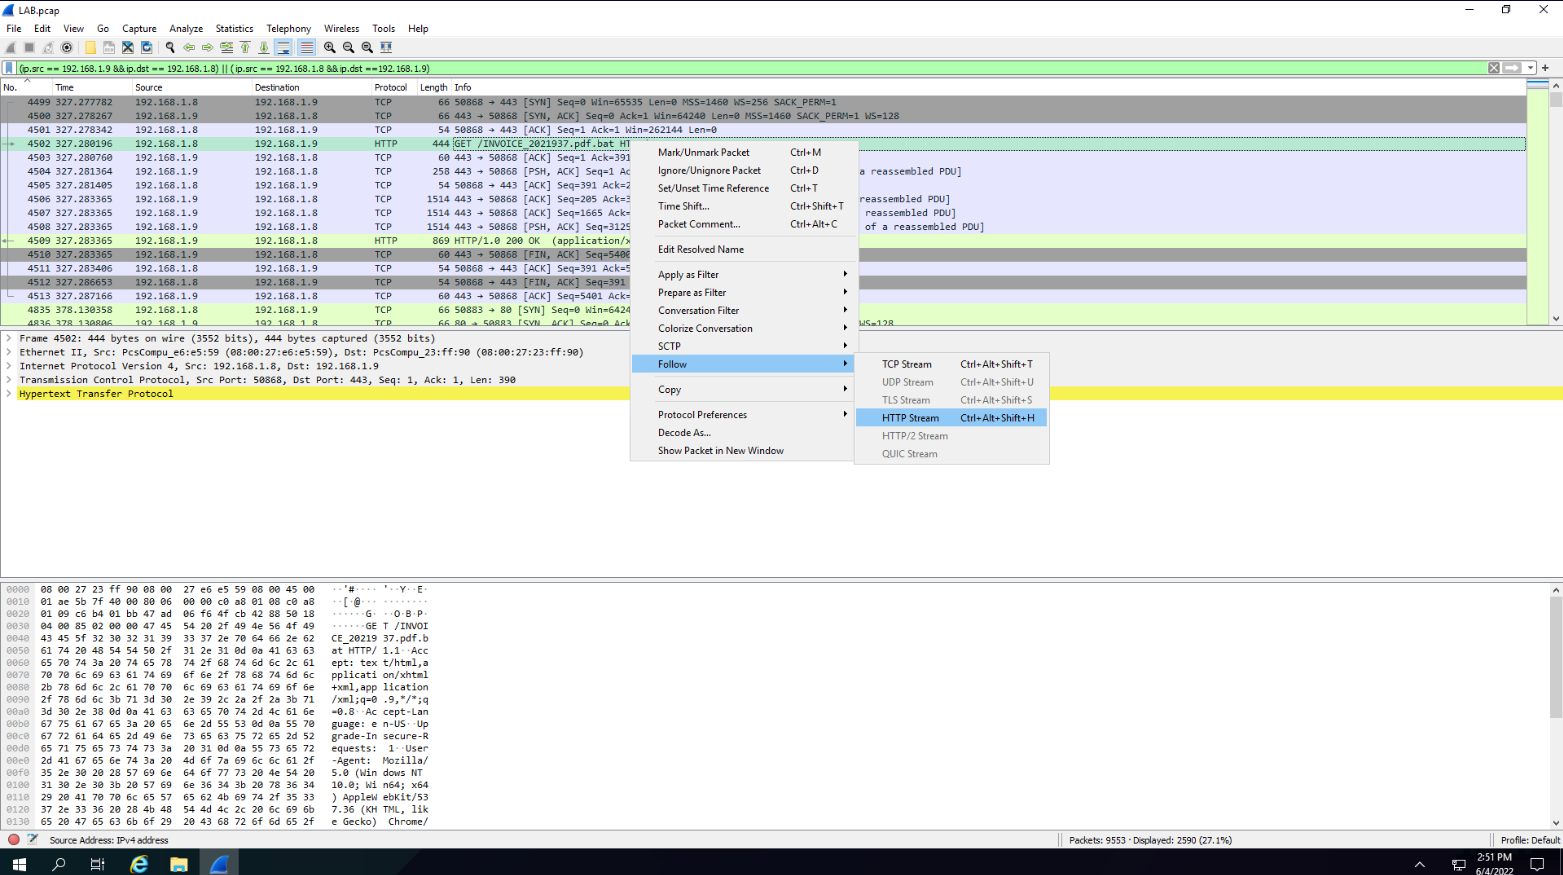The width and height of the screenshot is (1563, 875).
Task: Click Show Packet in New Window
Action: point(720,451)
